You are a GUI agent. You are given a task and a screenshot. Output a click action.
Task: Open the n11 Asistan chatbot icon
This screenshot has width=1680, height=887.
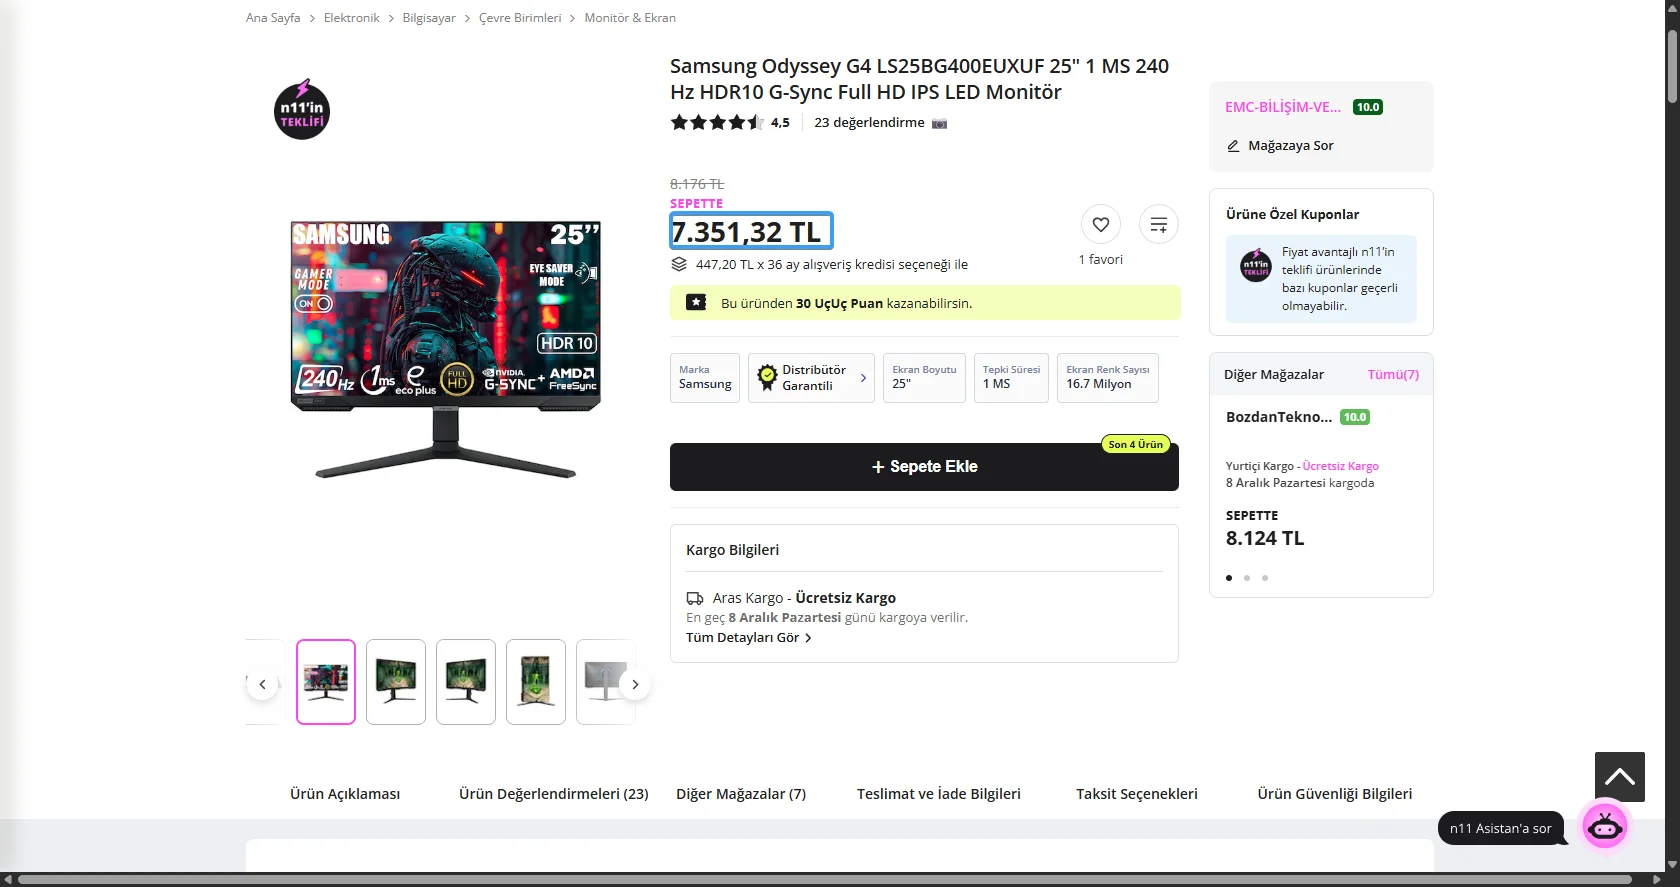pyautogui.click(x=1605, y=826)
